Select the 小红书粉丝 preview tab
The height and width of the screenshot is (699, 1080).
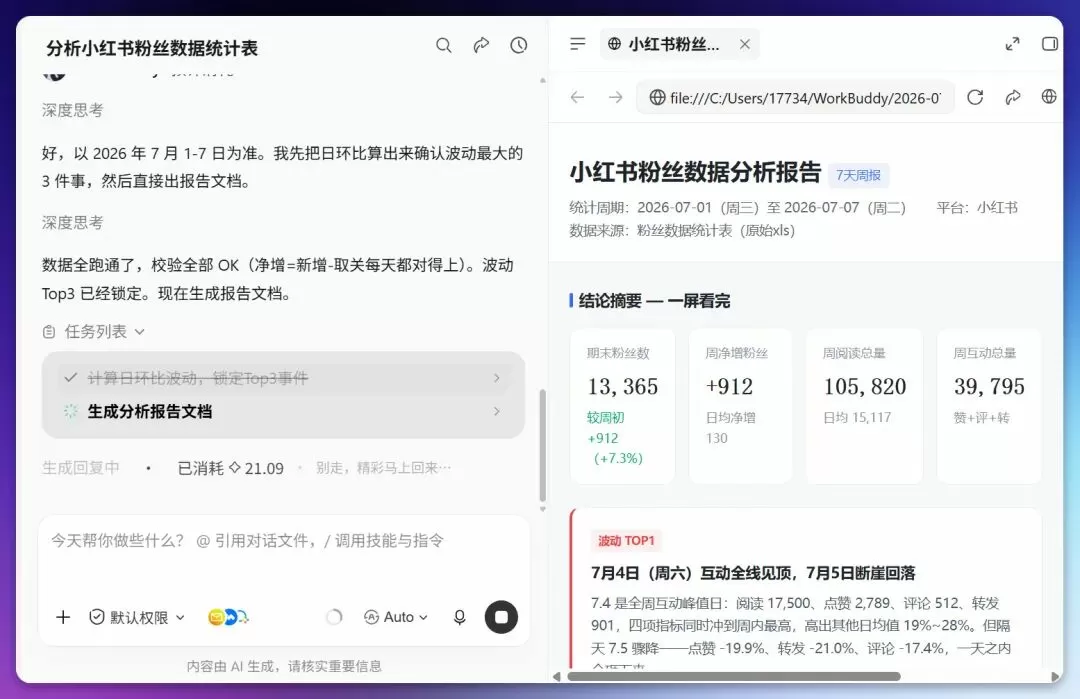tap(679, 44)
